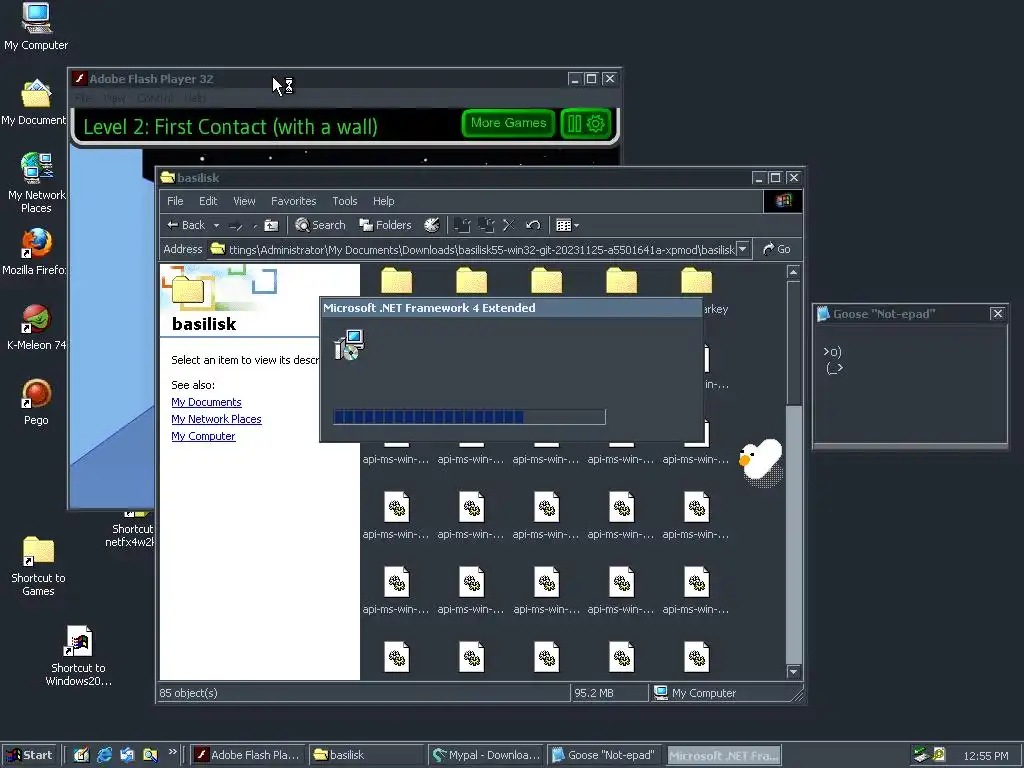Click the 12:55 PM taskbar clock

pos(986,756)
